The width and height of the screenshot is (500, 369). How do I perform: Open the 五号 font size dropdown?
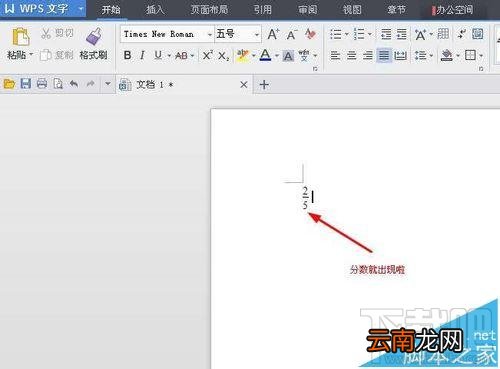pyautogui.click(x=257, y=34)
